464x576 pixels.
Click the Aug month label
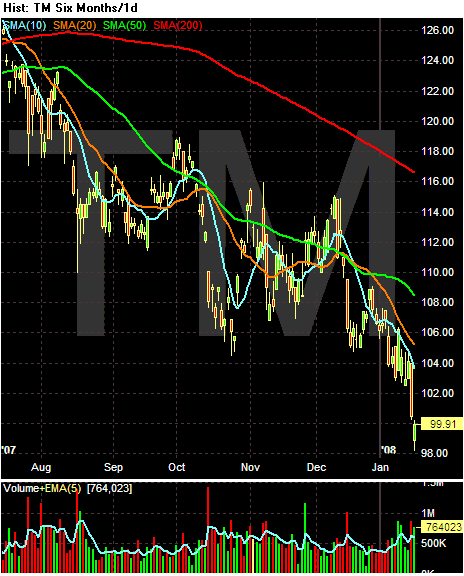click(41, 467)
